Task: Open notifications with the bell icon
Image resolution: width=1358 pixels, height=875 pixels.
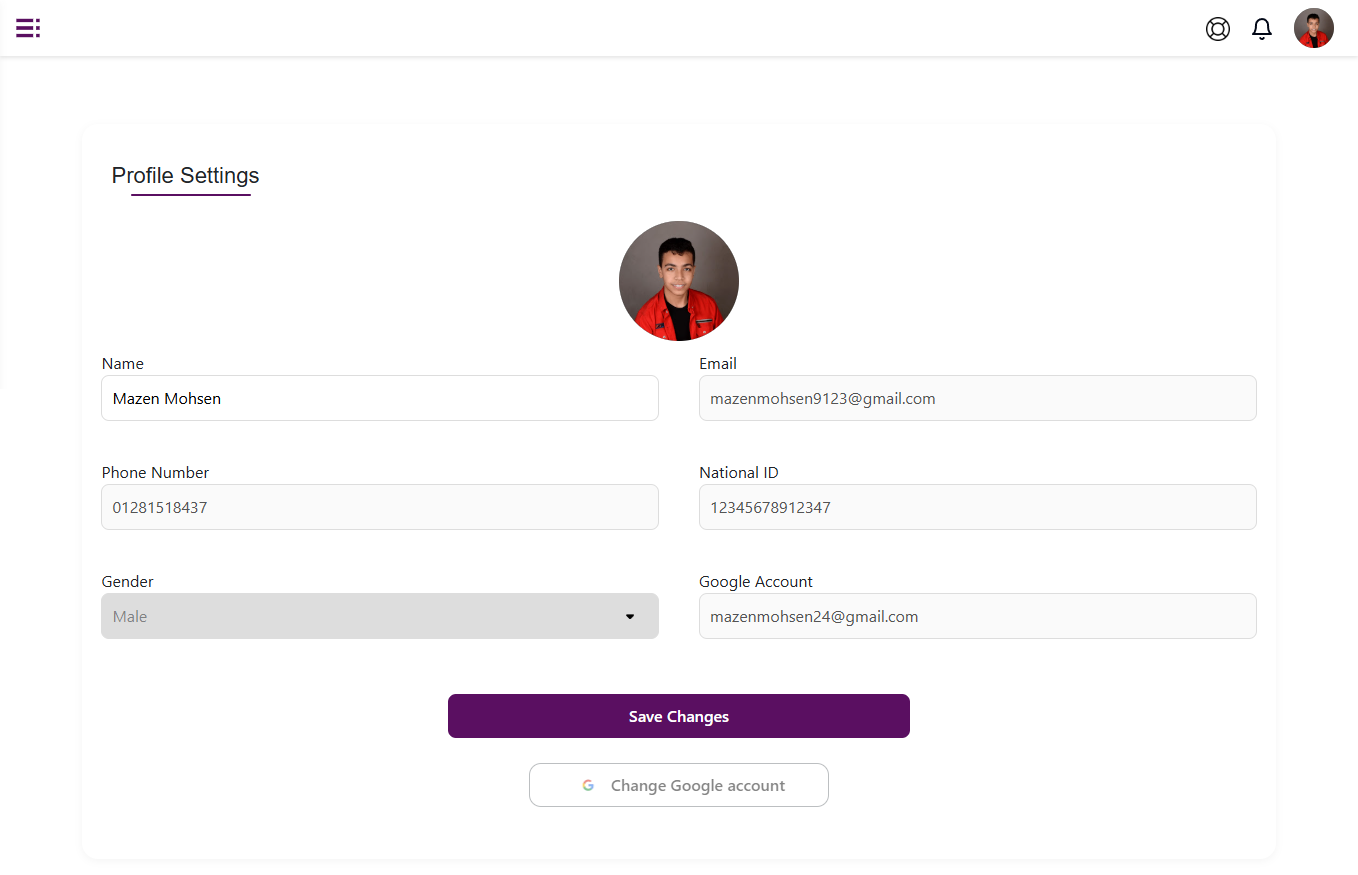Action: (x=1262, y=29)
